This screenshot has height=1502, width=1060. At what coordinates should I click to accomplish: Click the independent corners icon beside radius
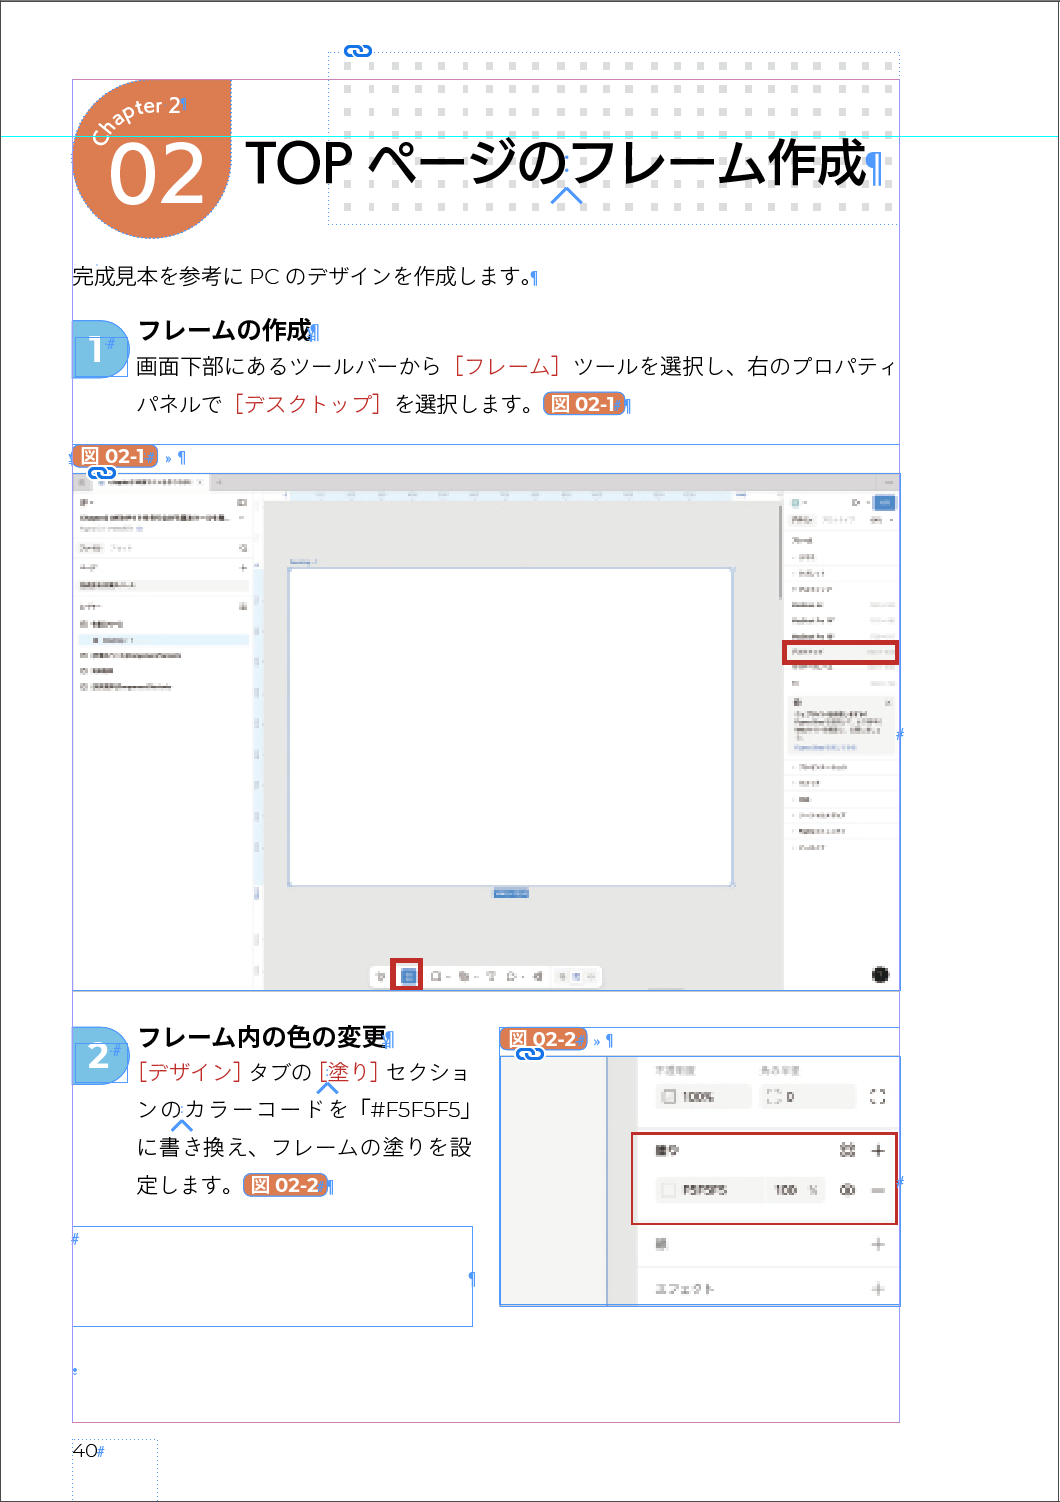point(877,1097)
